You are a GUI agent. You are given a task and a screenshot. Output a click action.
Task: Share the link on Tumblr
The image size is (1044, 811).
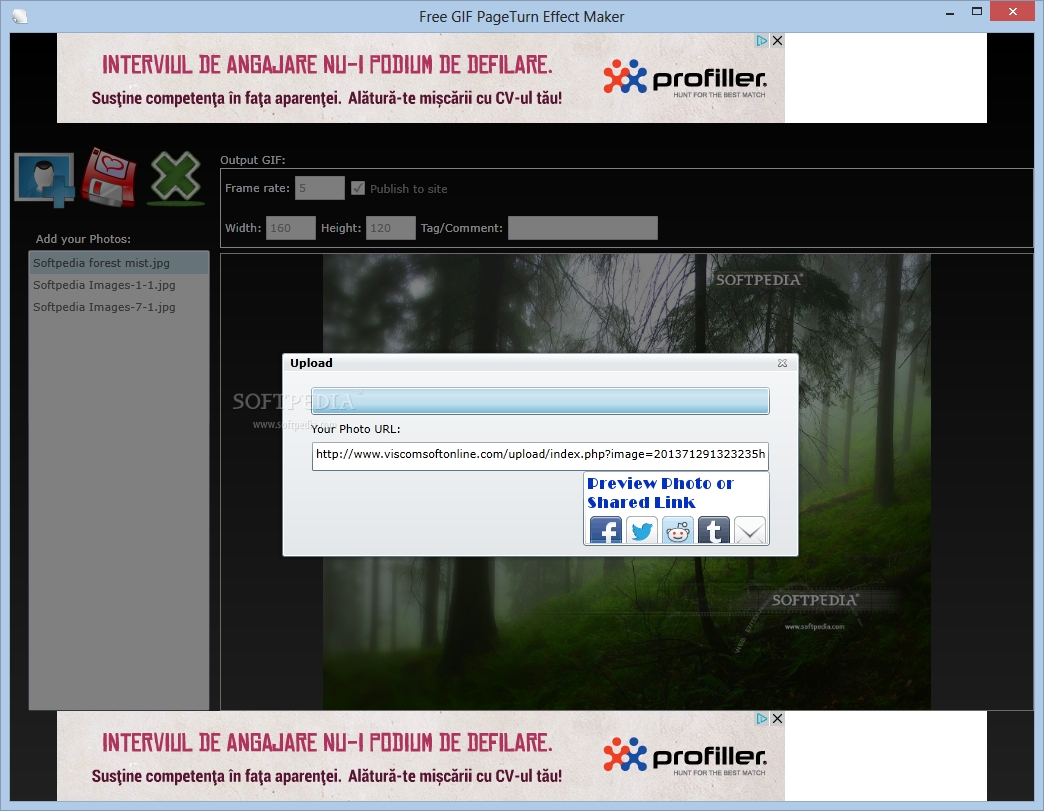(x=714, y=531)
